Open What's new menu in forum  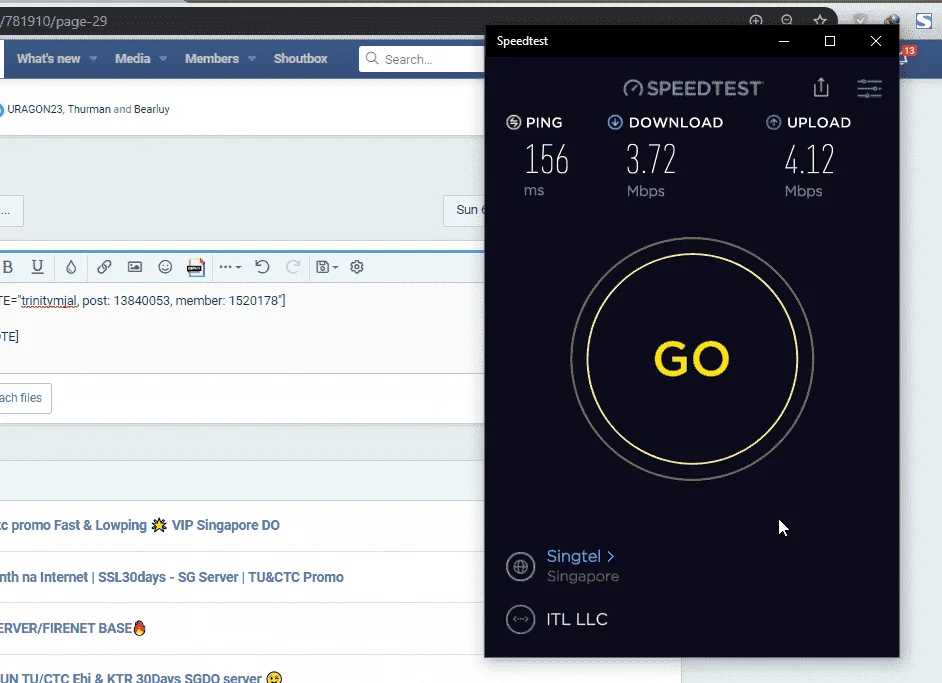pyautogui.click(x=49, y=58)
